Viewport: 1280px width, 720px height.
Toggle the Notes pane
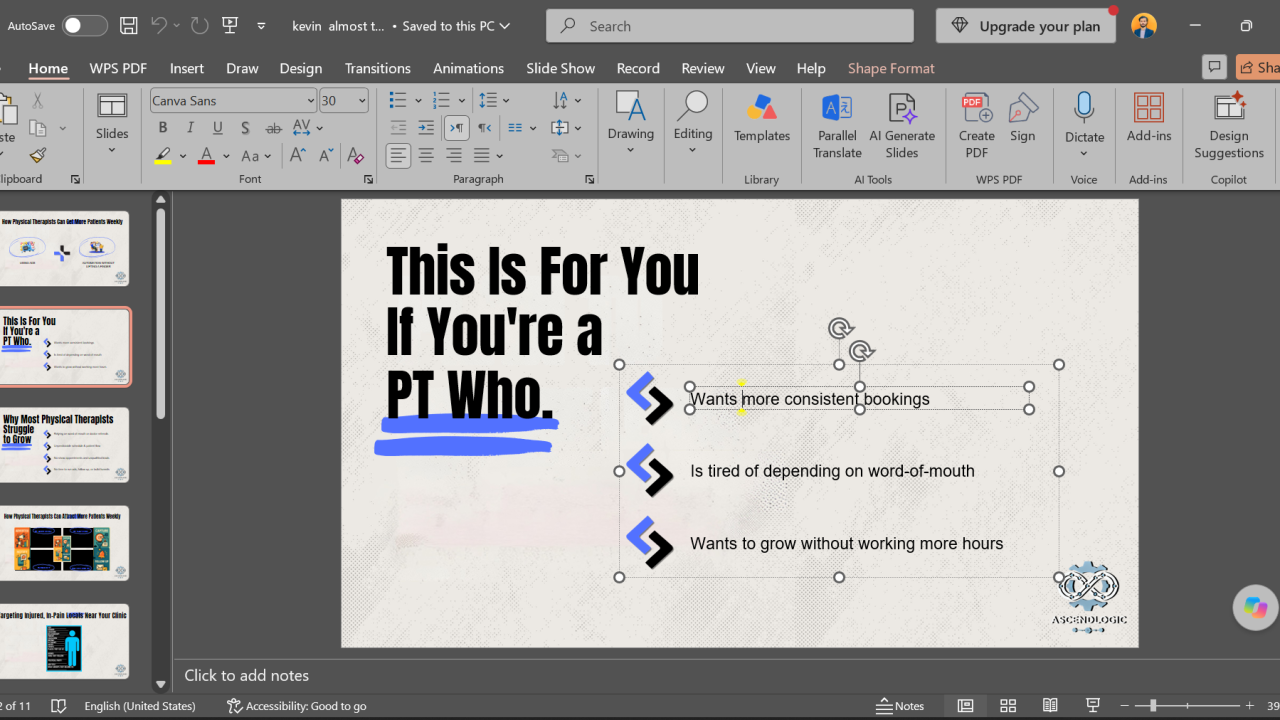[900, 706]
